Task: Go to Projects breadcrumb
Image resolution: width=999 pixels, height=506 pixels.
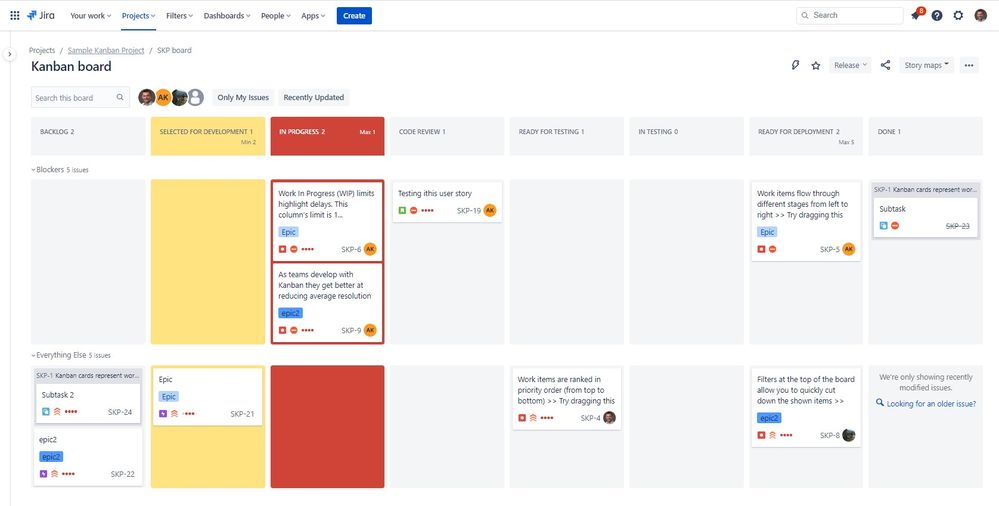Action: click(42, 50)
